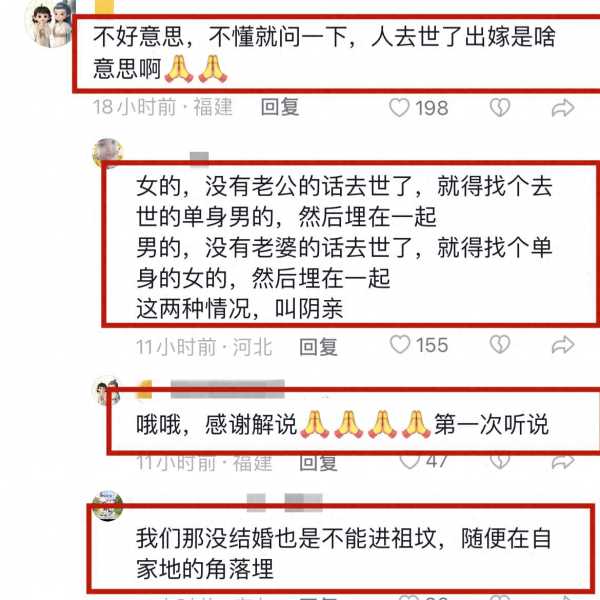The width and height of the screenshot is (600, 600).
Task: Share the comment posted 18 hours ago
Action: tap(563, 108)
